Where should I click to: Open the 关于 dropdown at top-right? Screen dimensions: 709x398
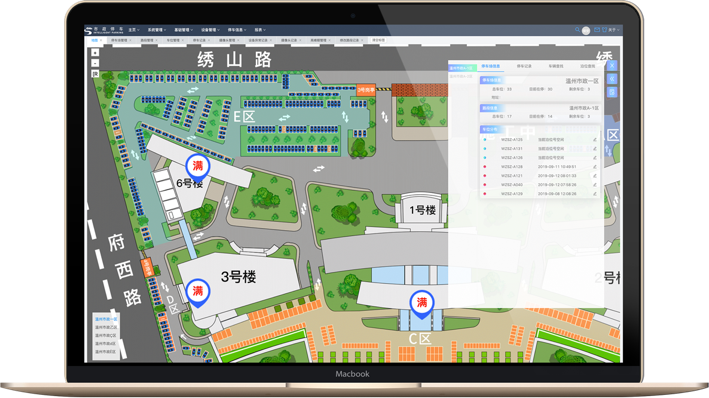[614, 30]
